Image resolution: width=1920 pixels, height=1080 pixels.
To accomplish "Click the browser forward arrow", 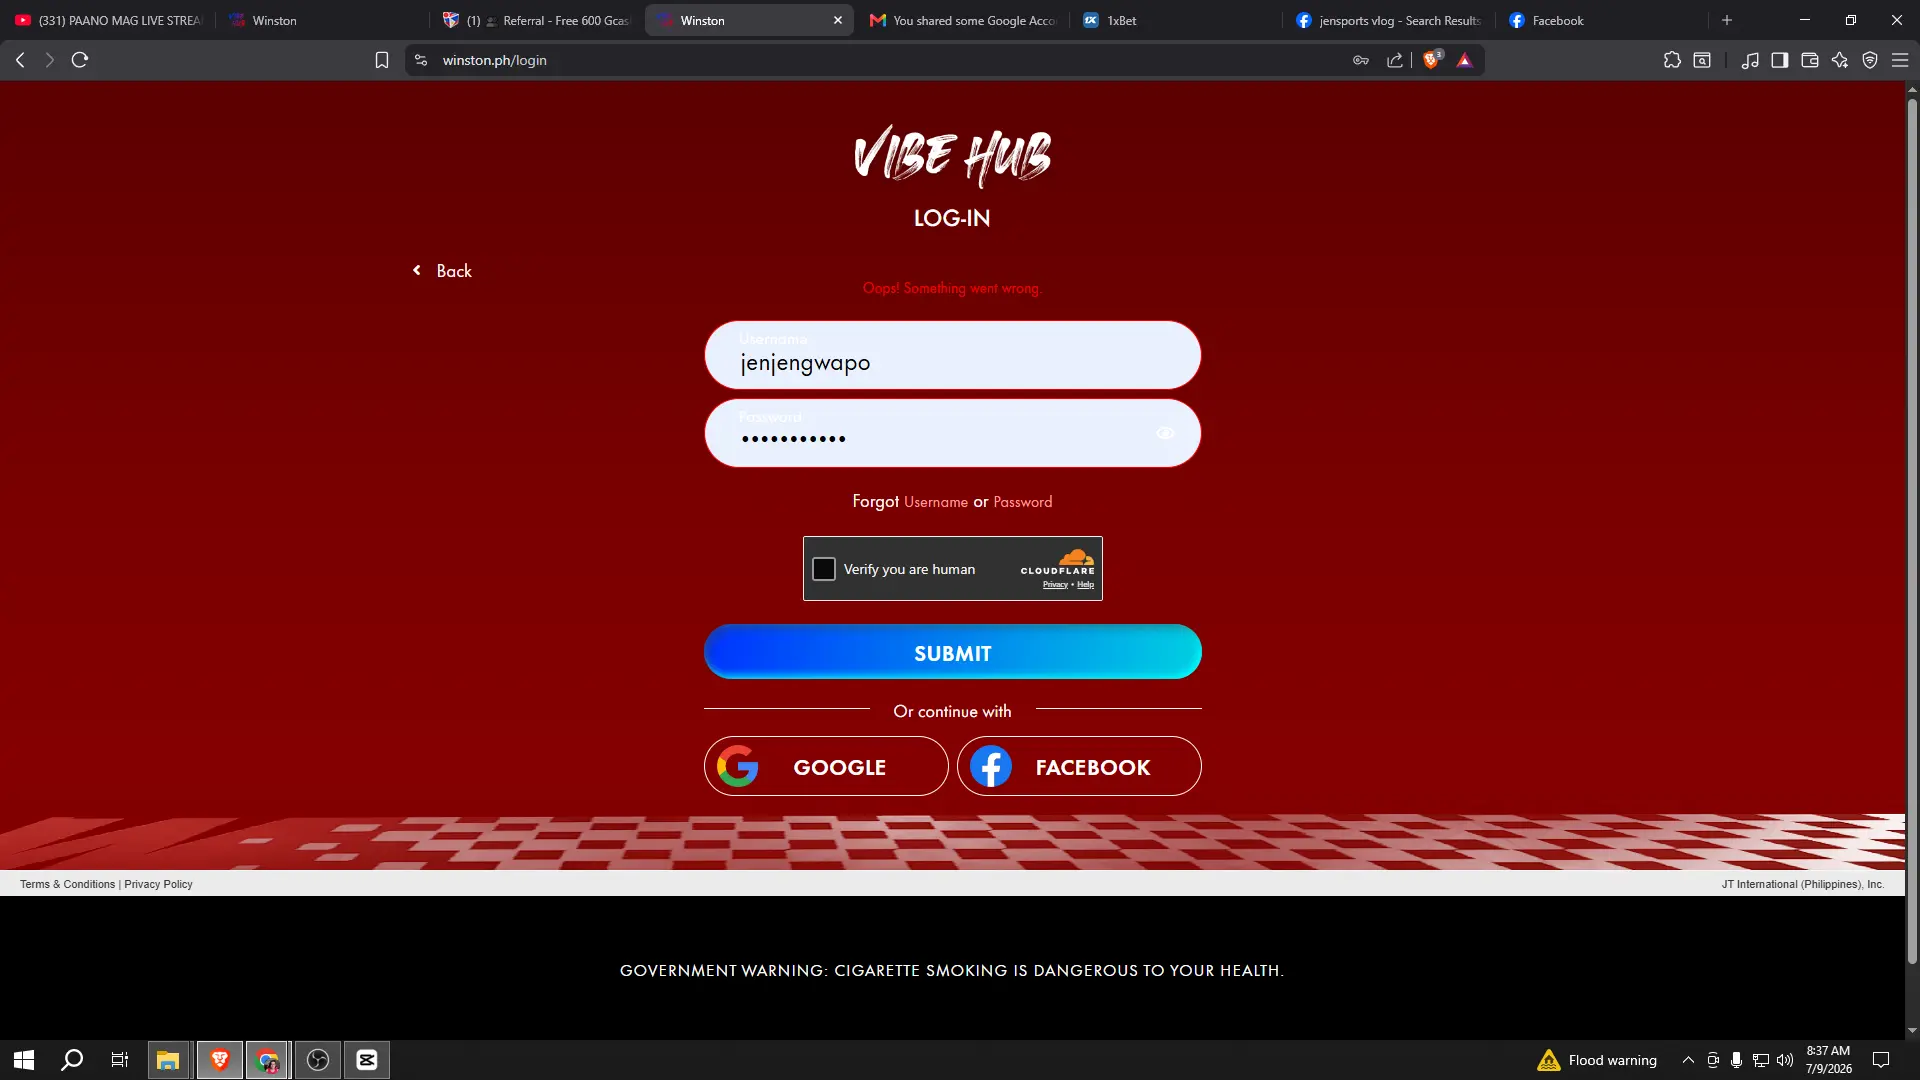I will coord(49,60).
